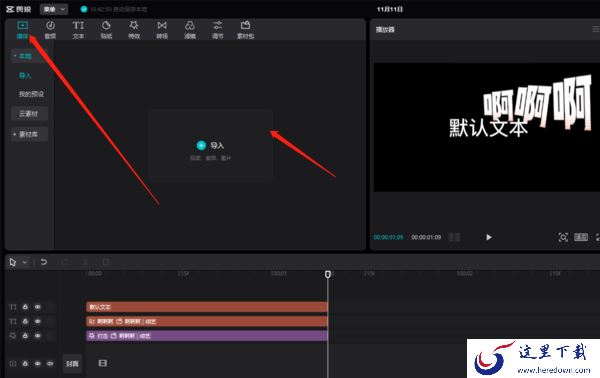Lock the main video track
Image resolution: width=600 pixels, height=378 pixels.
pos(25,363)
